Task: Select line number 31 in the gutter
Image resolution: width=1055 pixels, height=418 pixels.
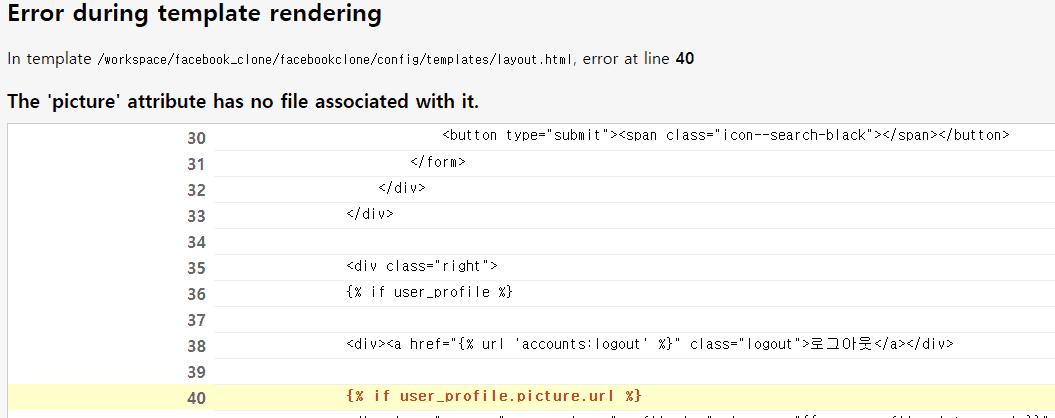Action: (196, 163)
